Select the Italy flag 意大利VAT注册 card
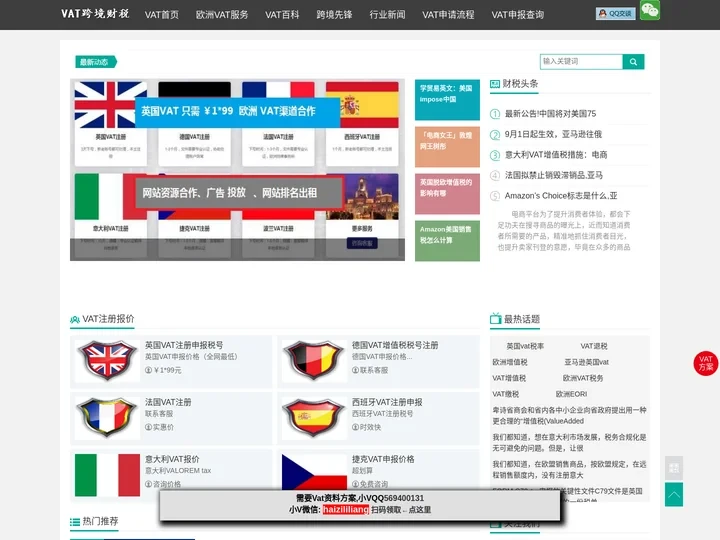Viewport: 720px width, 540px height. tap(111, 215)
